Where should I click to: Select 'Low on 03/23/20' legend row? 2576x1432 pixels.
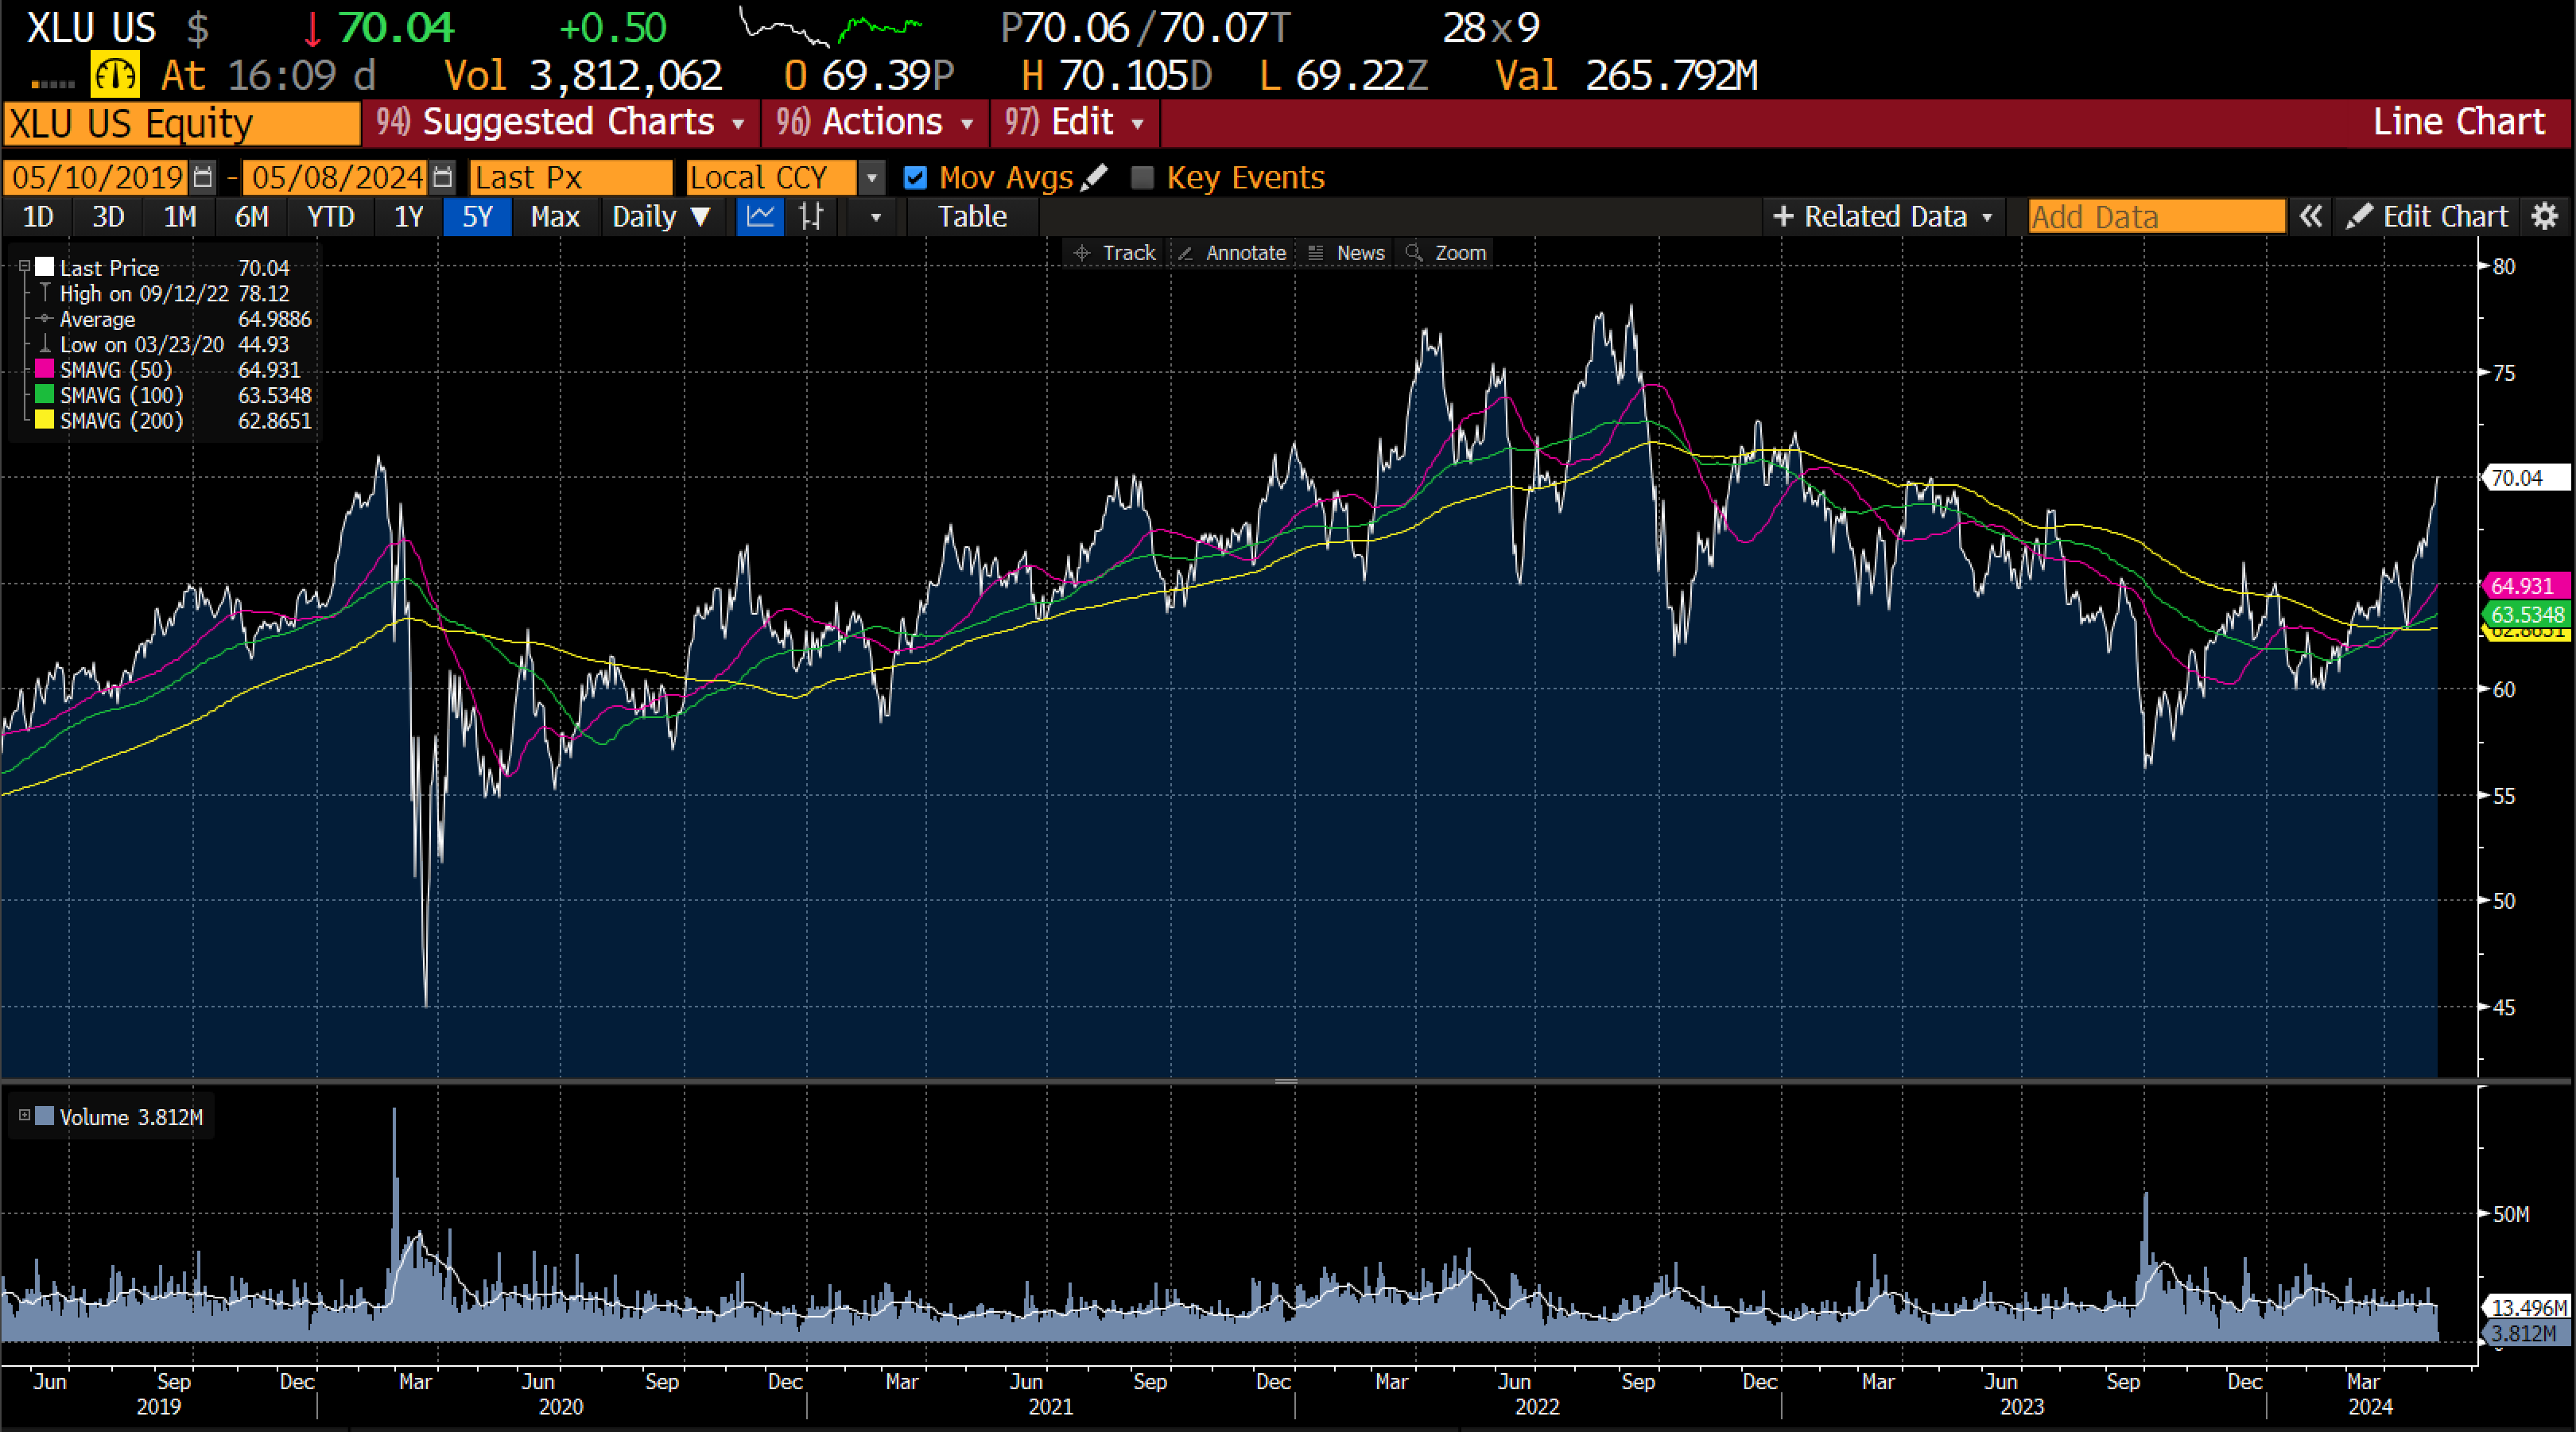(174, 344)
